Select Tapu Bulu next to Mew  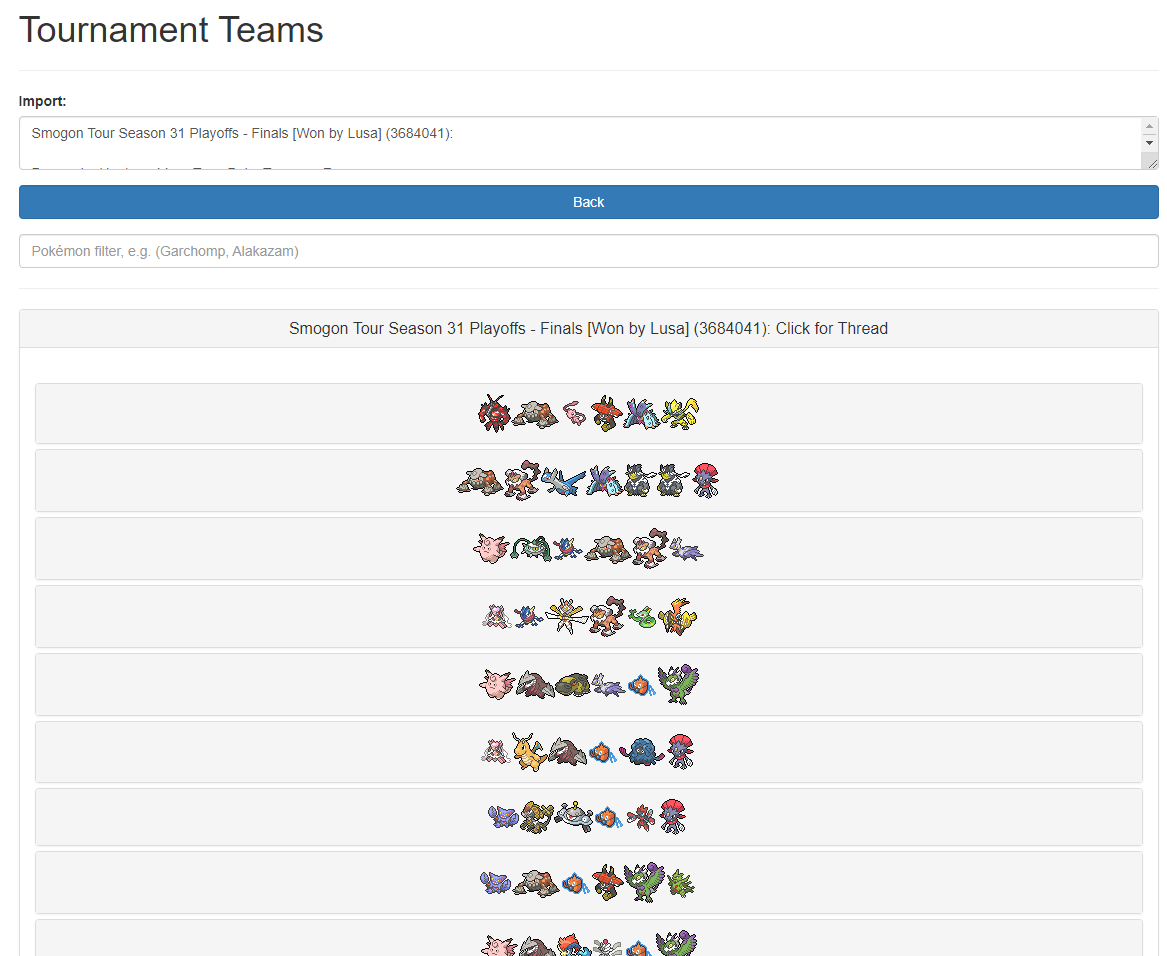tap(607, 413)
